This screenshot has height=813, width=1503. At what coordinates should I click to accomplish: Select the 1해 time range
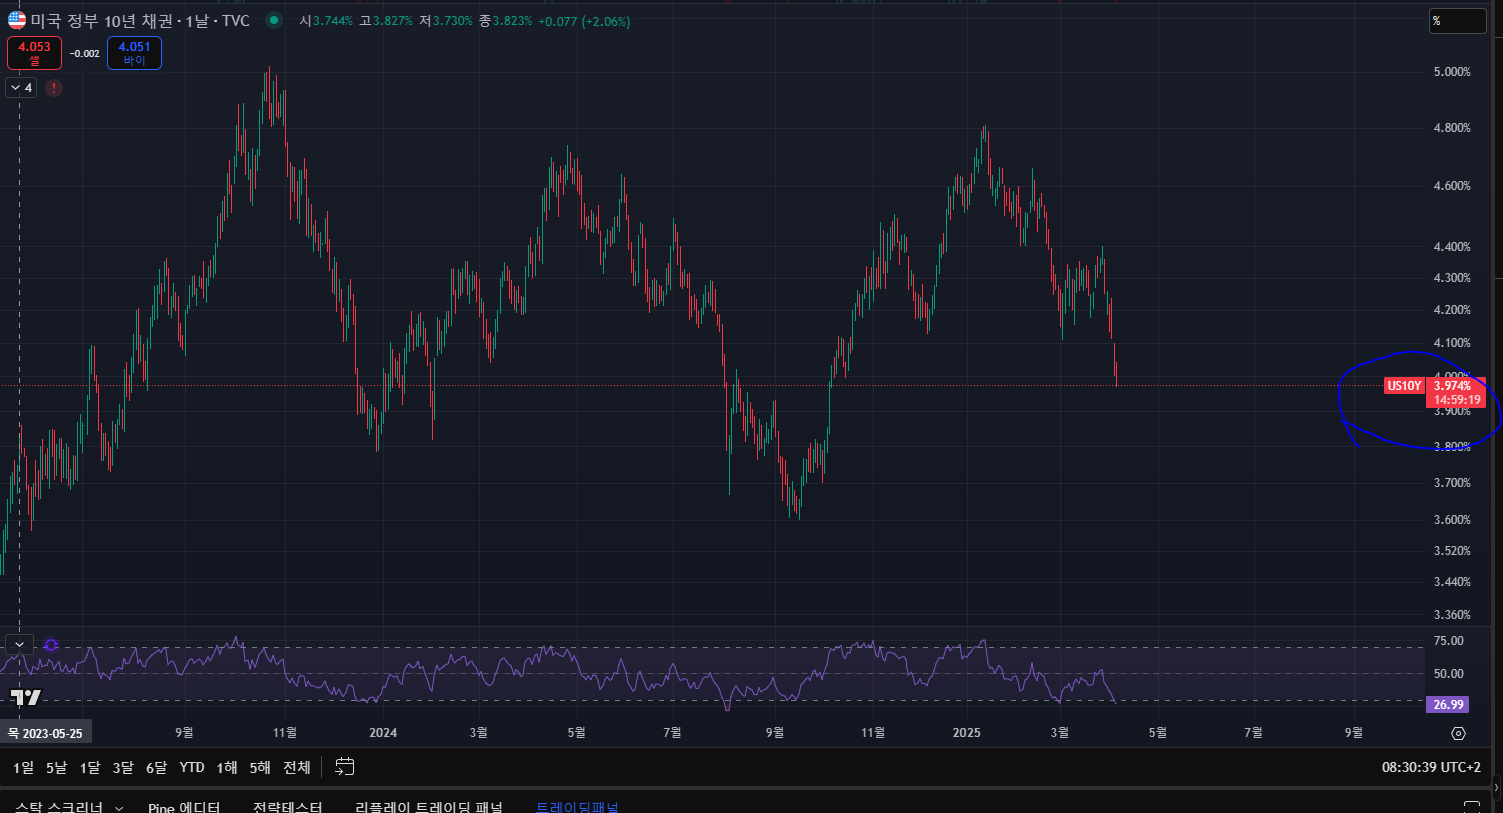coord(227,767)
